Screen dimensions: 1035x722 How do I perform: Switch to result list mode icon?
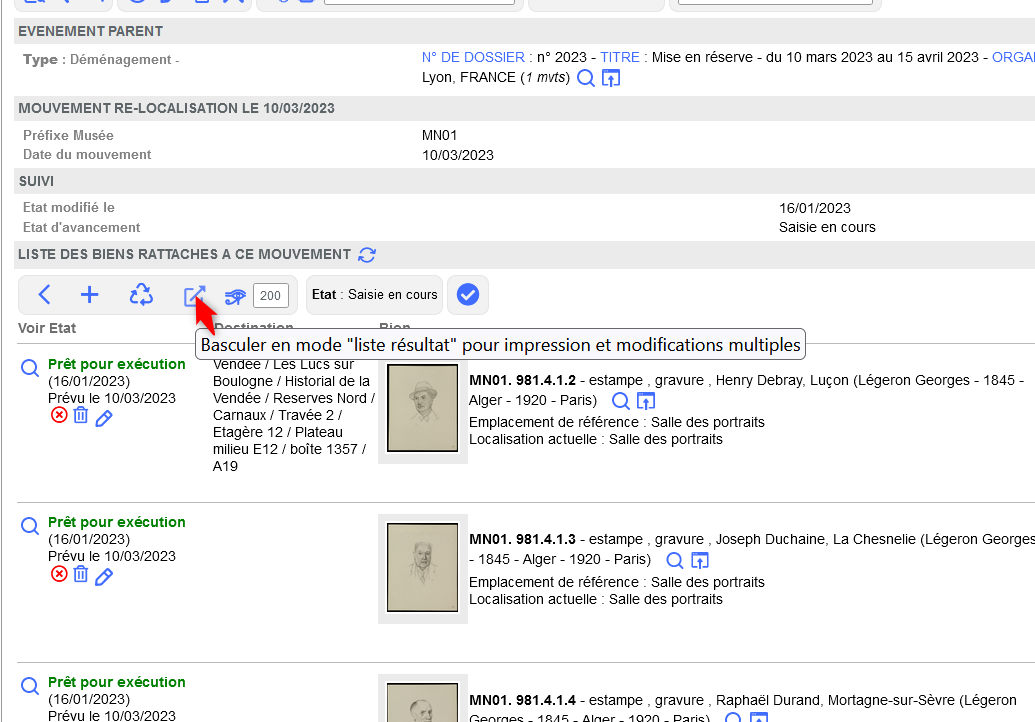195,295
